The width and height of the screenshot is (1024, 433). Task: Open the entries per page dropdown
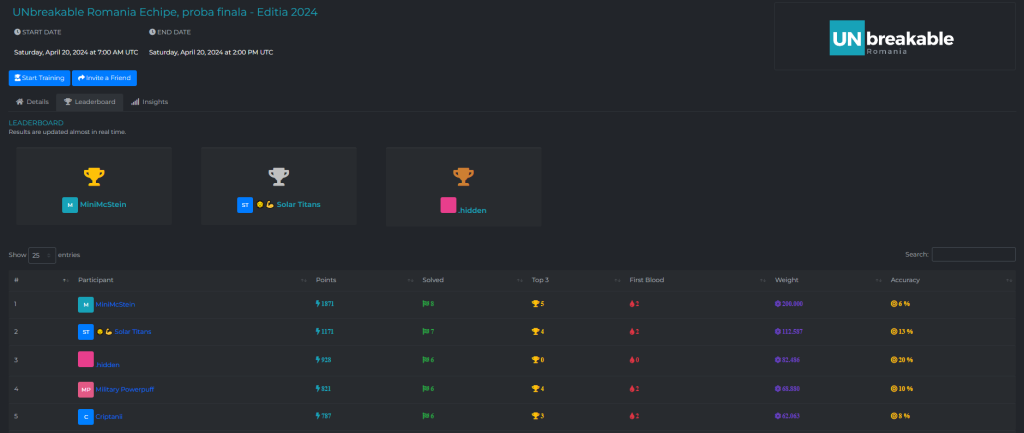[42, 255]
